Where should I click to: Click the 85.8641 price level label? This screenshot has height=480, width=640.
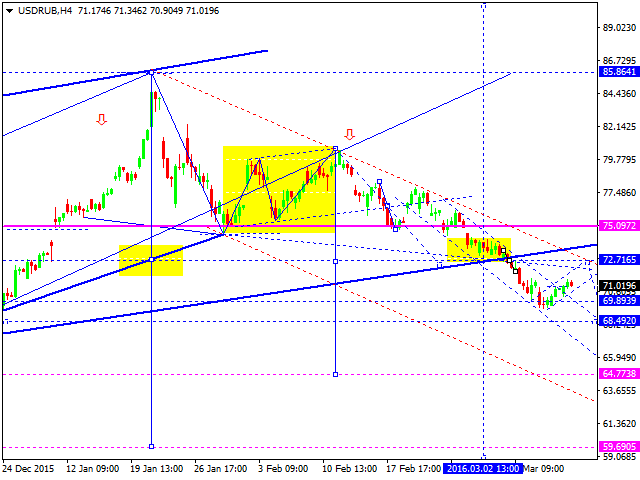click(619, 73)
